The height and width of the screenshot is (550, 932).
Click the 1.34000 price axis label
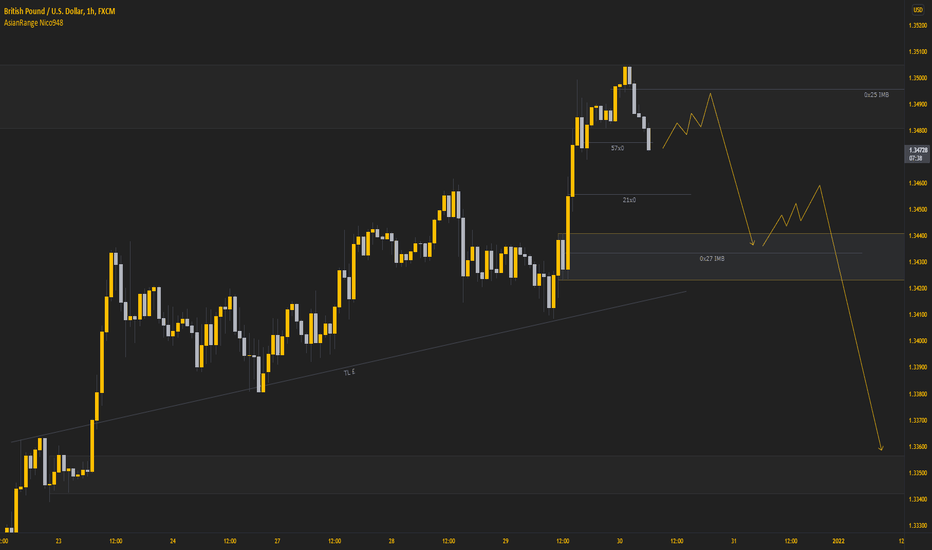tap(918, 341)
